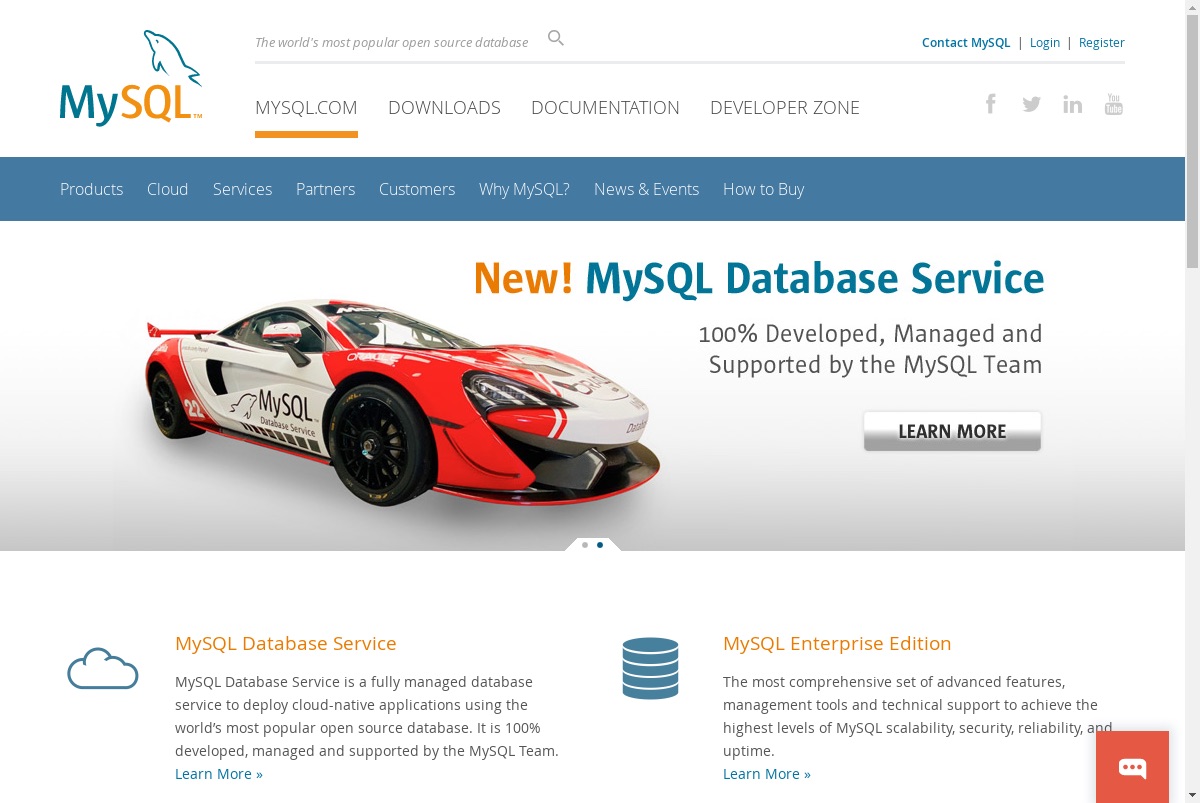Click the cloud icon beside MySQL Database Service
Screen dimensions: 1200x803
click(x=102, y=668)
